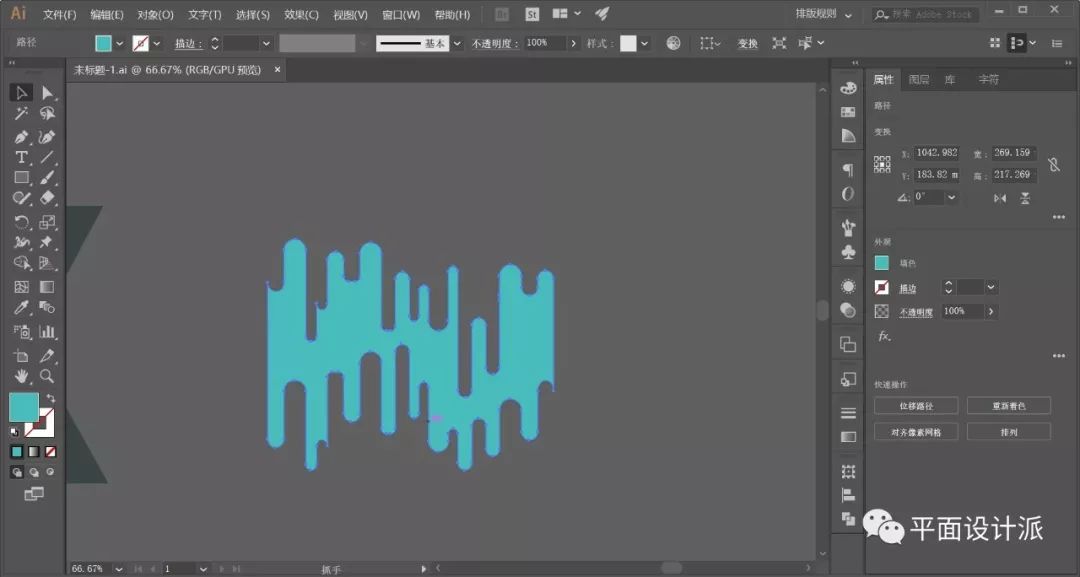Activate the Eyedropper tool
This screenshot has height=577, width=1080.
point(21,309)
